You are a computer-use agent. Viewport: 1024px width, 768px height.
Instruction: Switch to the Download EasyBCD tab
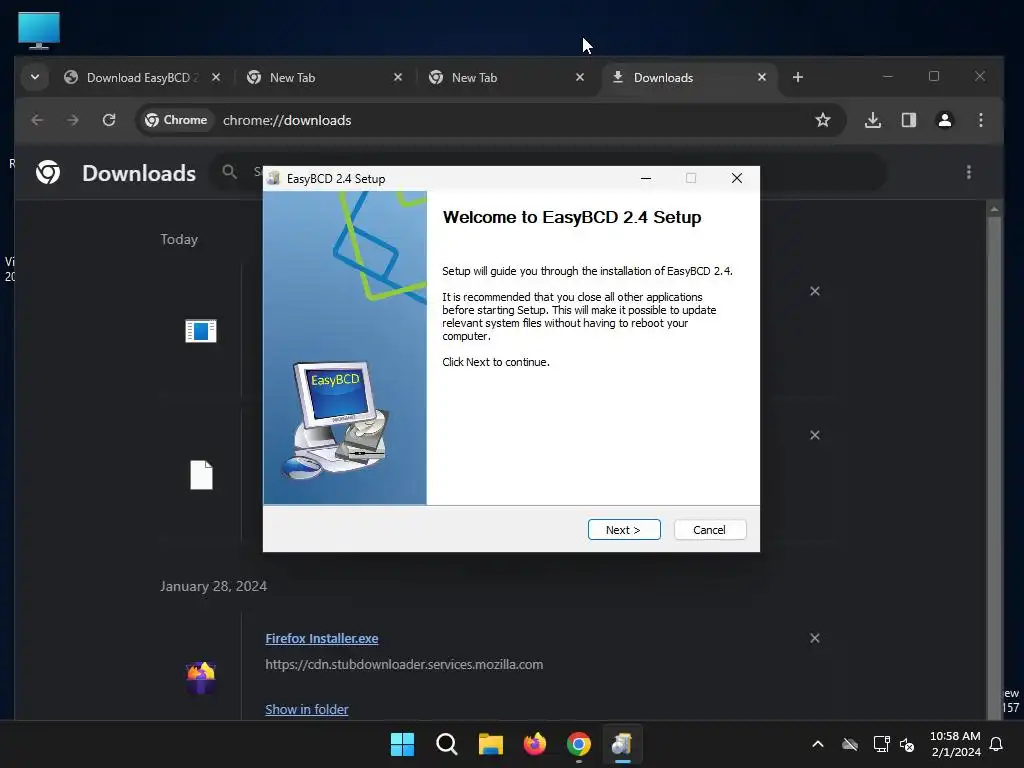pyautogui.click(x=142, y=78)
